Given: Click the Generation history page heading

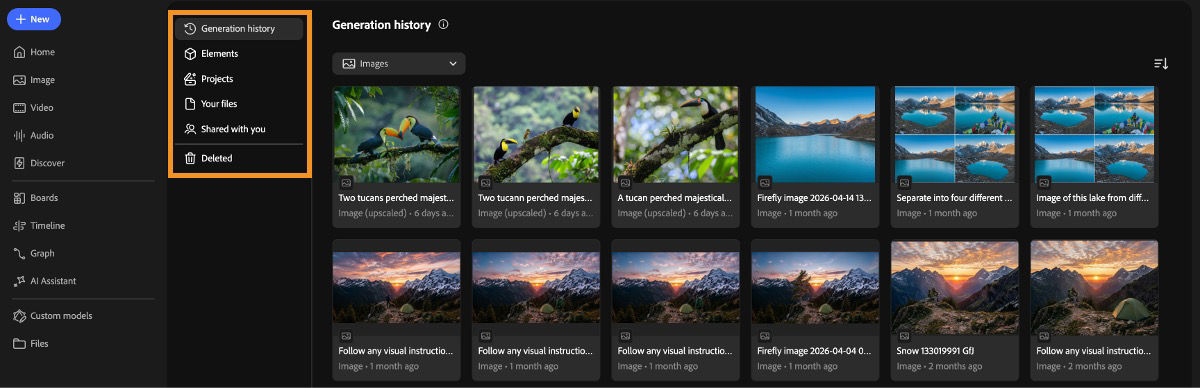Looking at the screenshot, I should coord(381,24).
